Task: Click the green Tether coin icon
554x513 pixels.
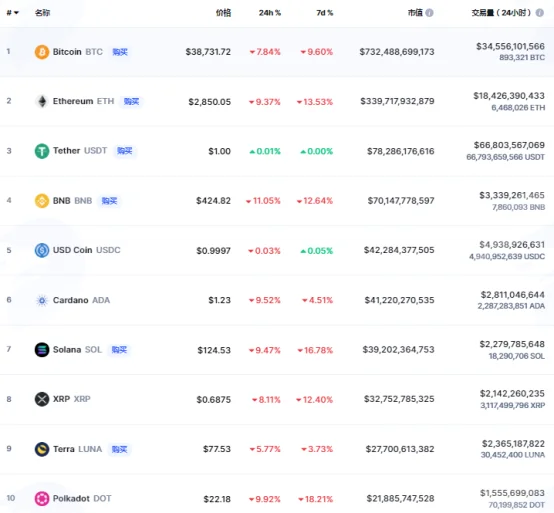Action: (x=42, y=151)
